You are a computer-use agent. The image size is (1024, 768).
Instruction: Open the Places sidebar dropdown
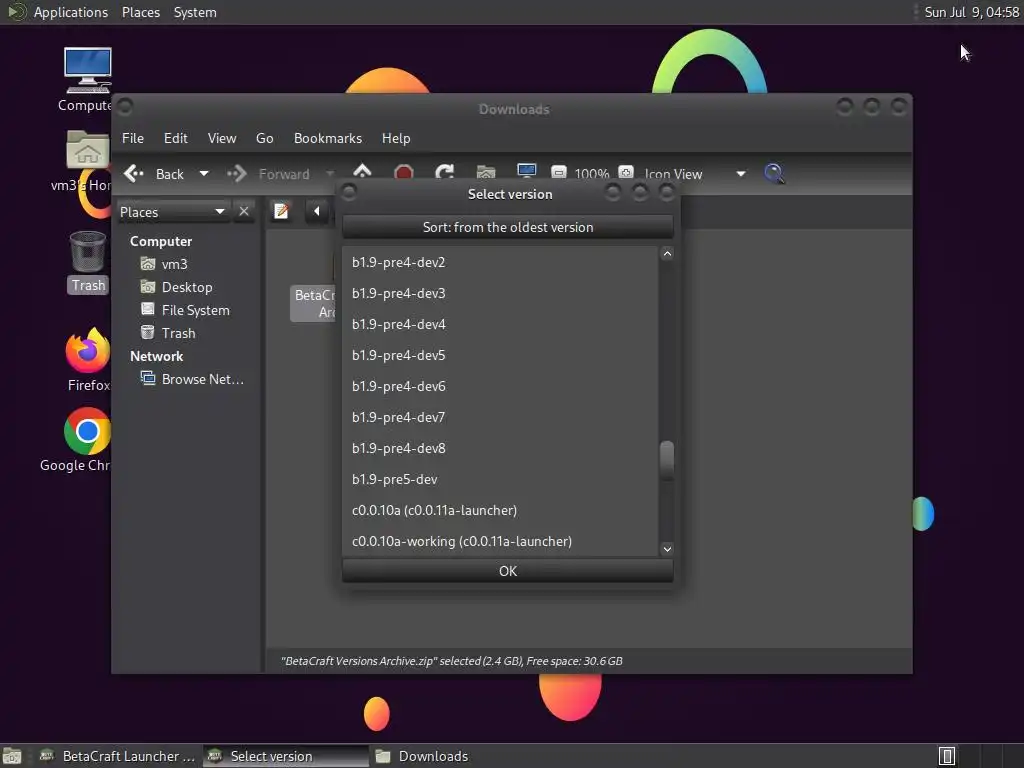(172, 212)
